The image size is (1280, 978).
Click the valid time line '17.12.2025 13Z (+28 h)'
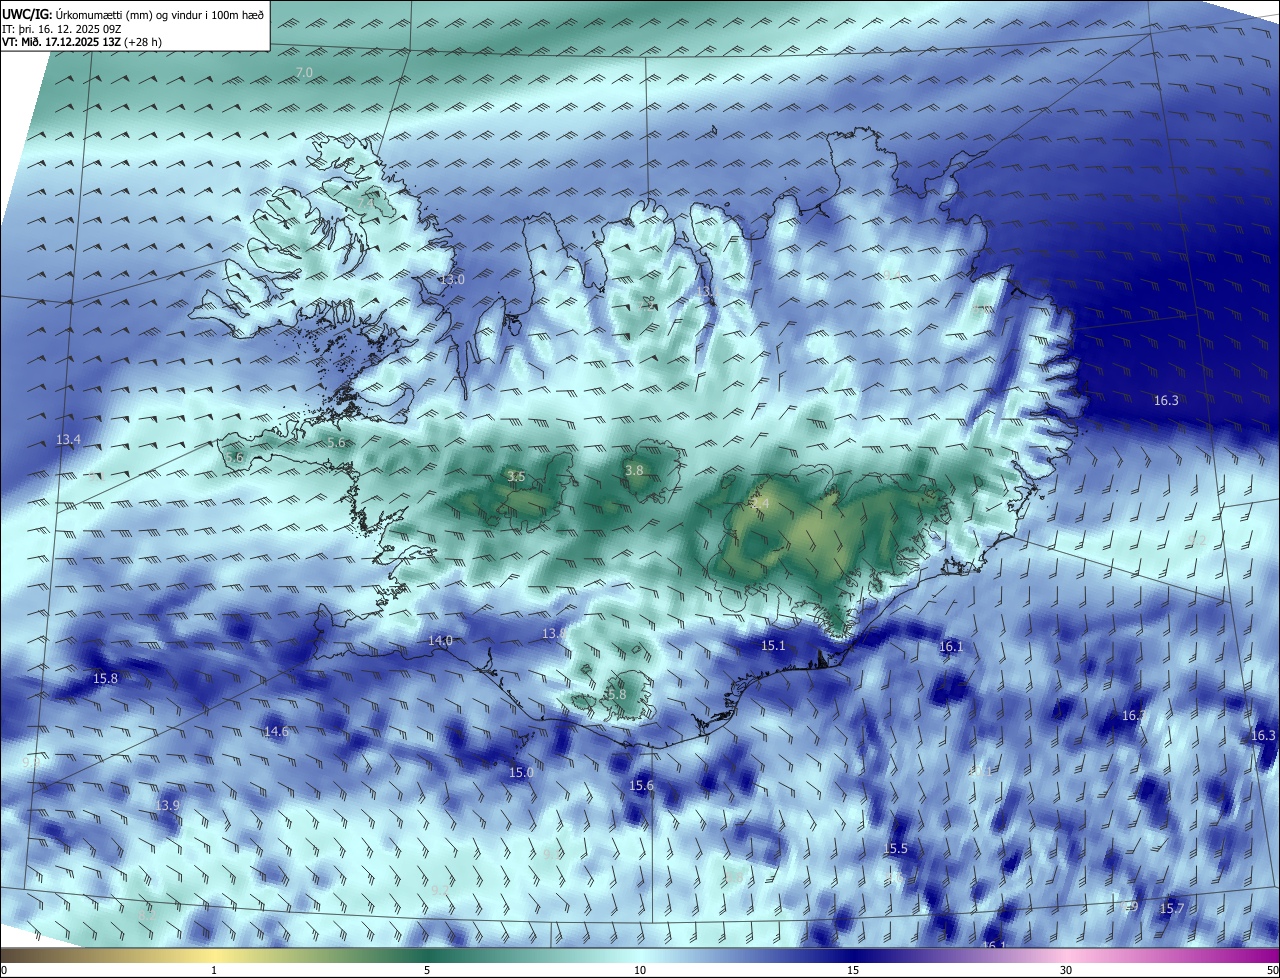point(104,42)
